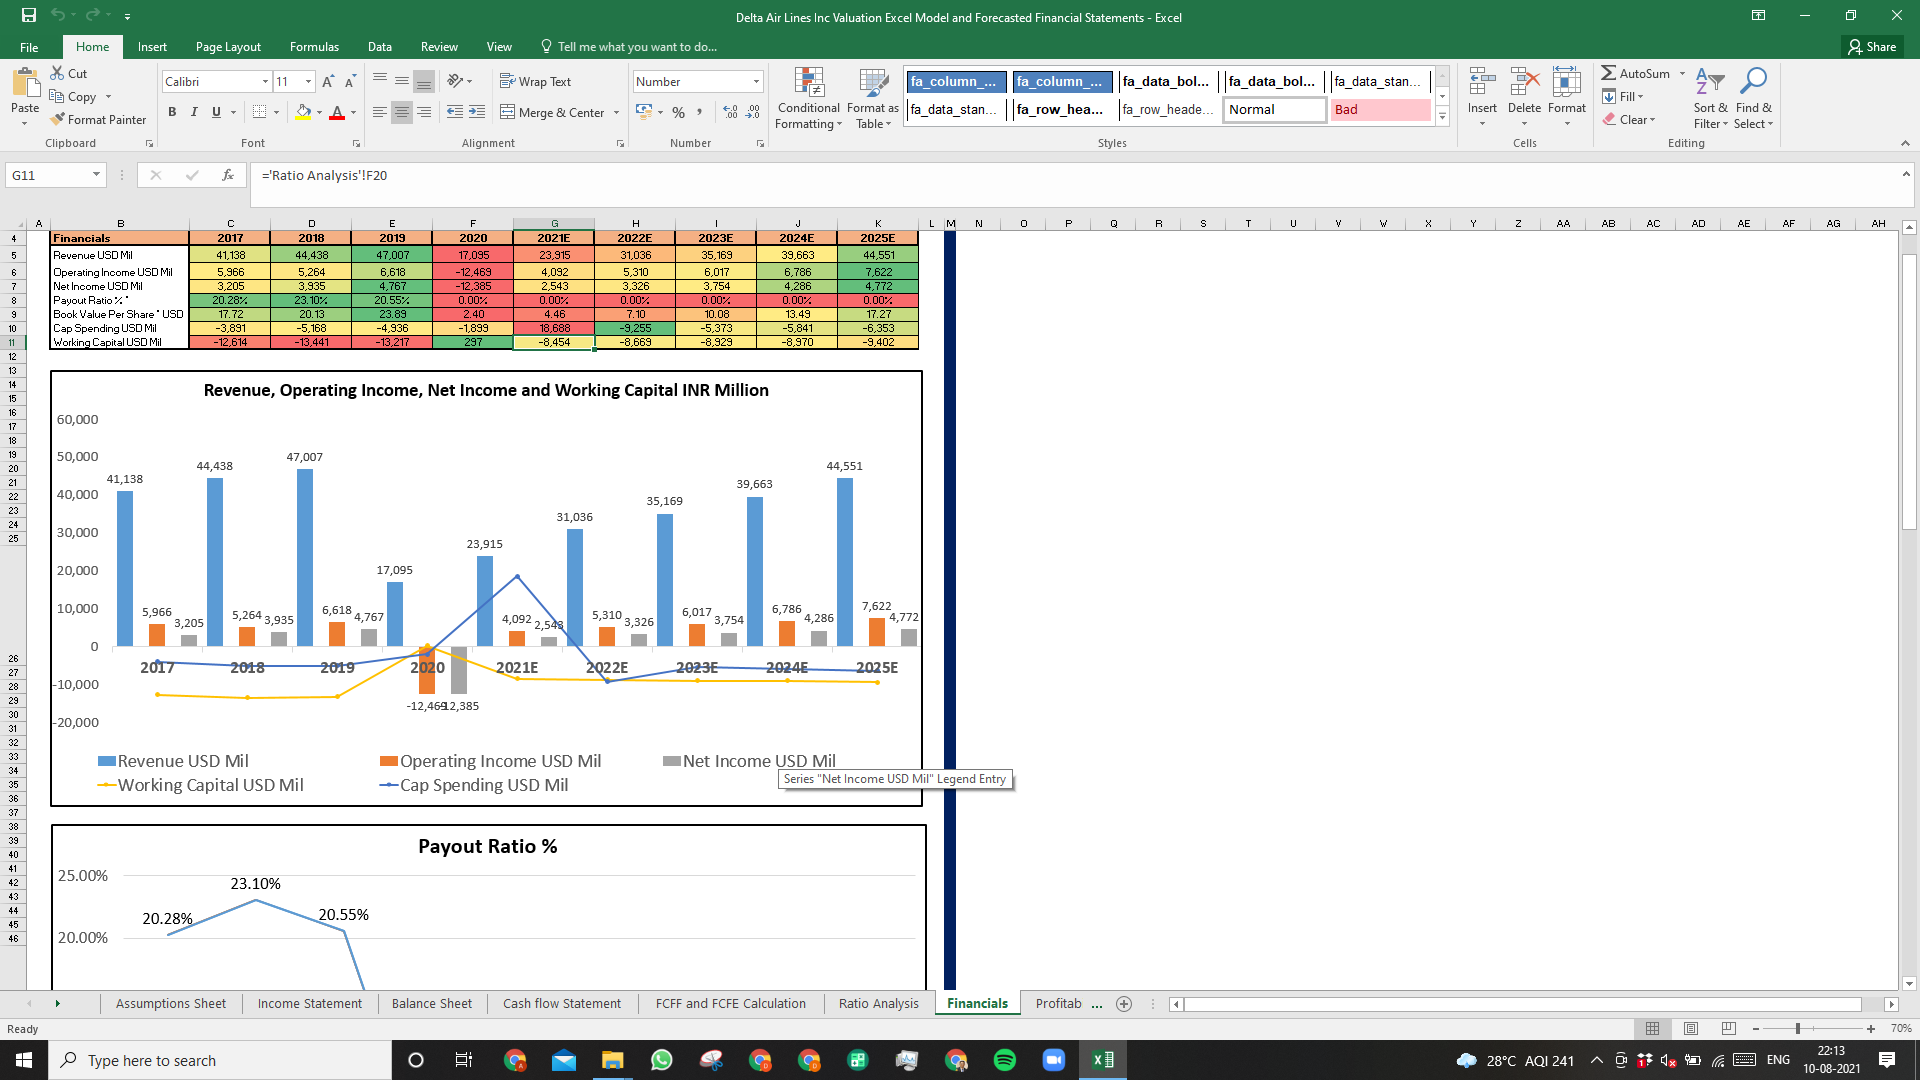Viewport: 1920px width, 1080px height.
Task: Click Increase Indent icon
Action: tap(477, 112)
